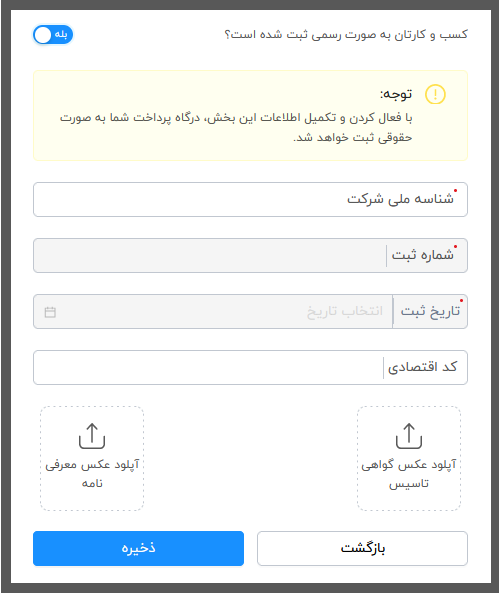Viewport: 499px width, 594px height.
Task: Open the calendar icon in تاریخ ثبت field
Action: coord(50,312)
